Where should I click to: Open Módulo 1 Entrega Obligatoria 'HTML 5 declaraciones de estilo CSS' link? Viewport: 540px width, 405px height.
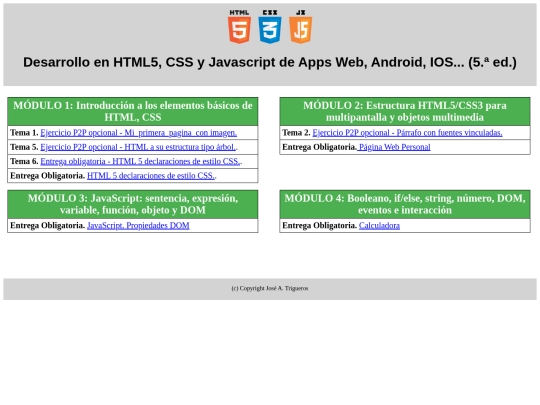point(150,176)
